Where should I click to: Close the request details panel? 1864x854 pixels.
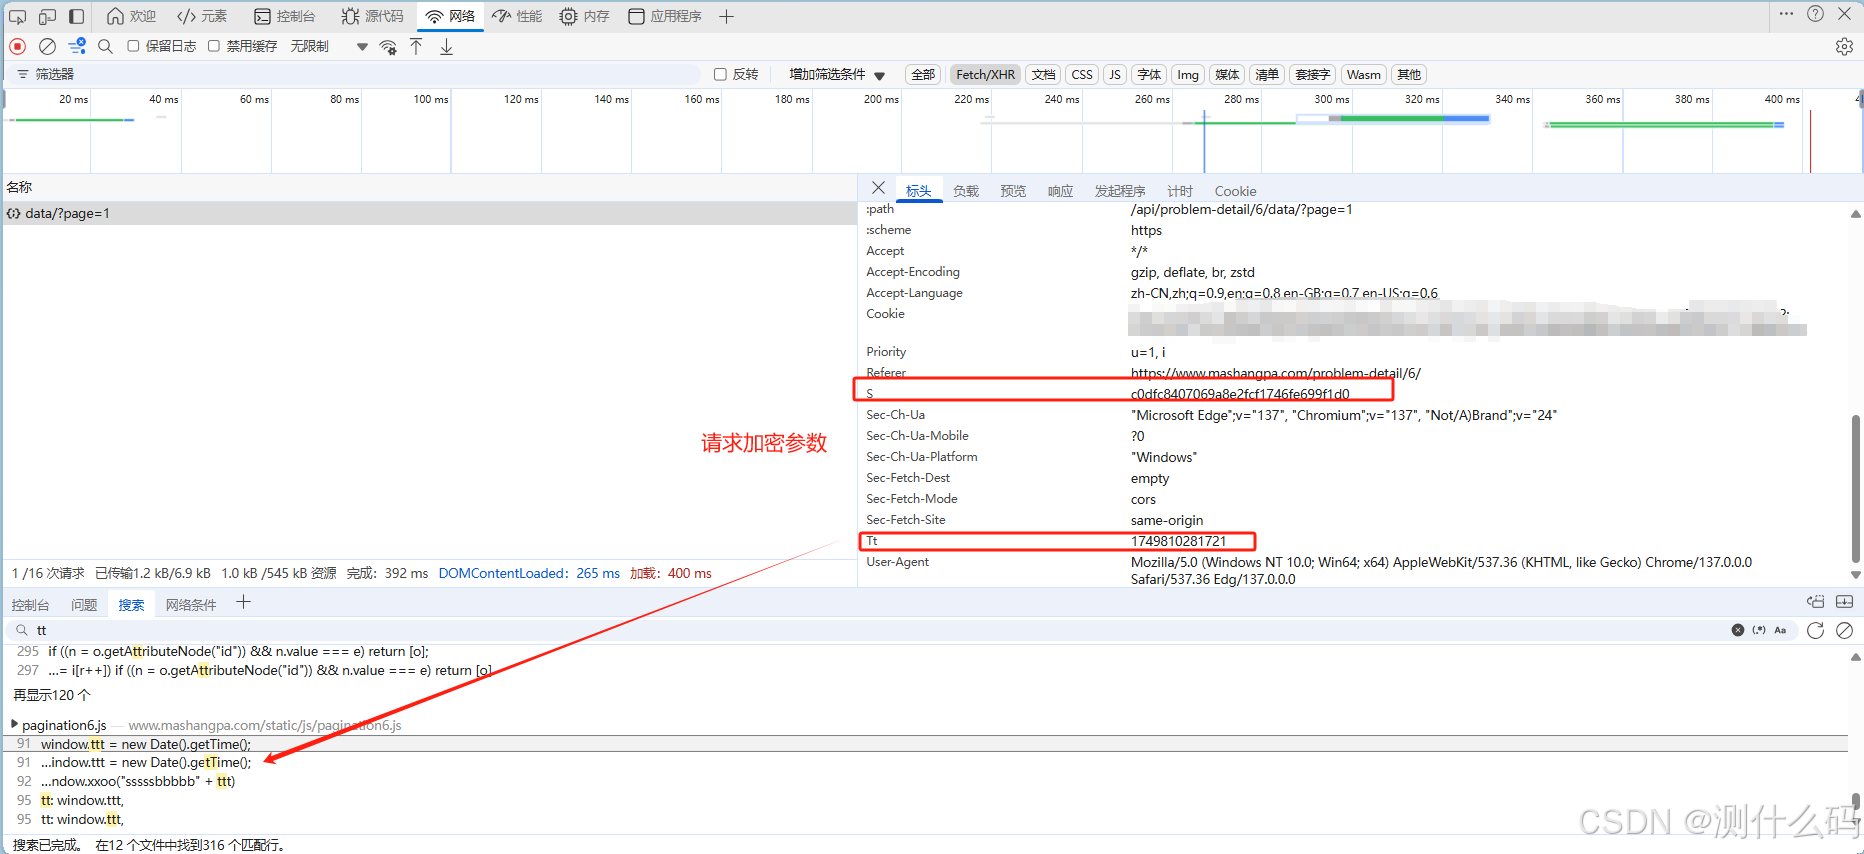(x=878, y=188)
